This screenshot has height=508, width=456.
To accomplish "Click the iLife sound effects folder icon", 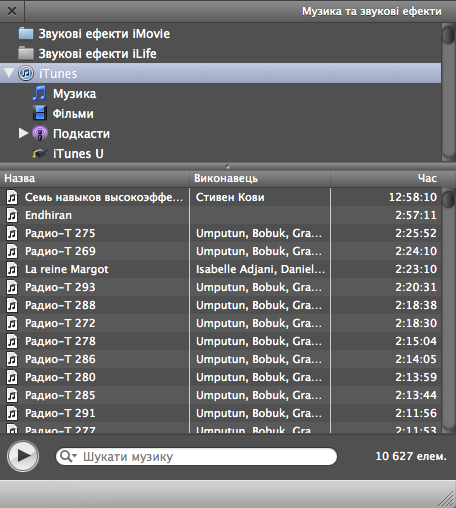I will point(26,53).
